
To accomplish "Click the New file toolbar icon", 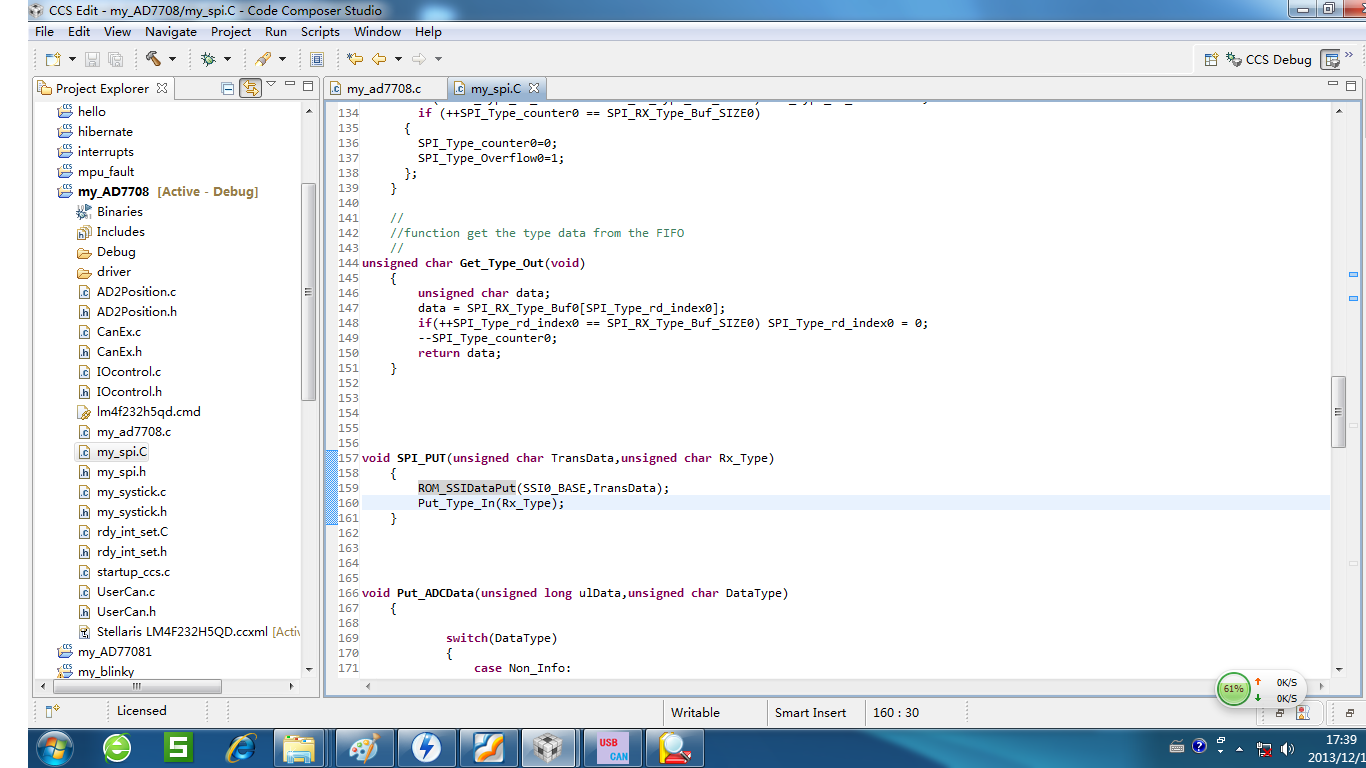I will pos(51,59).
